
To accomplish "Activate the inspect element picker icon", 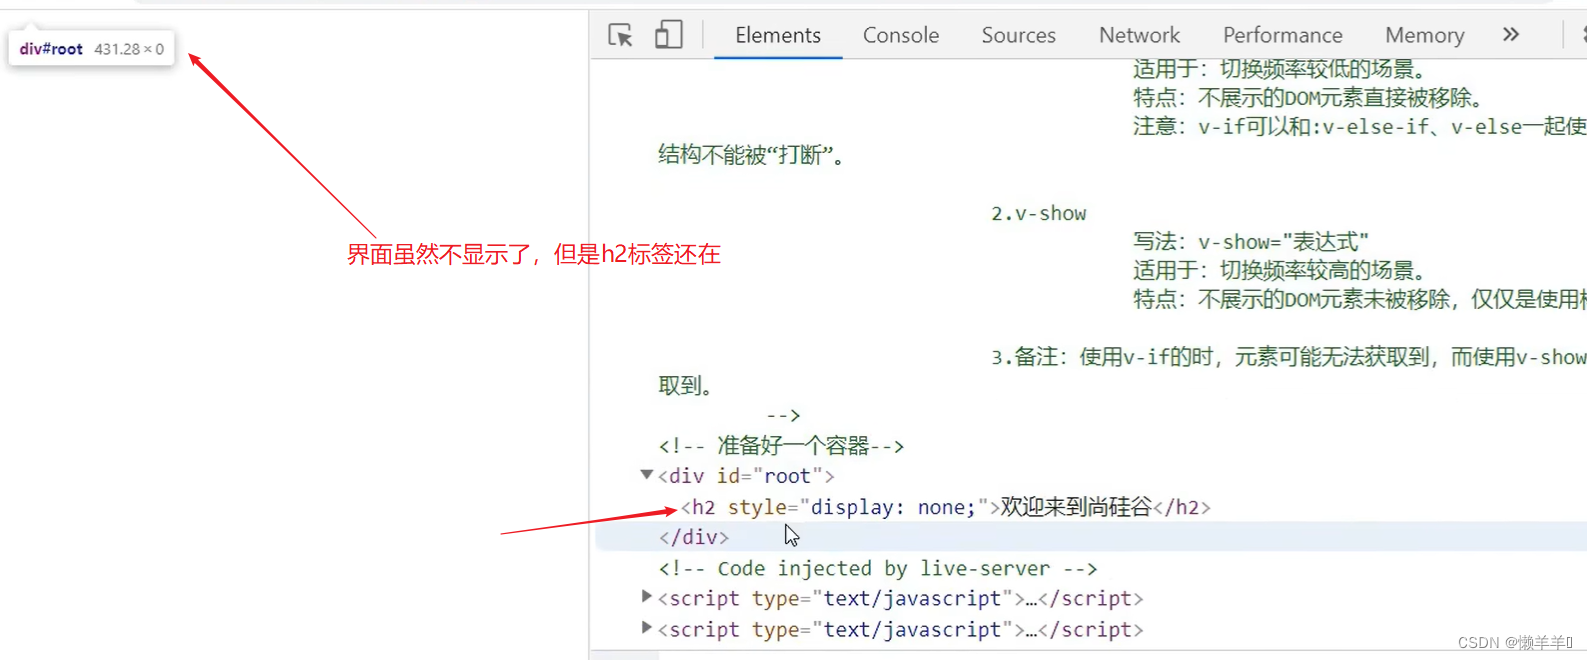I will coord(620,35).
